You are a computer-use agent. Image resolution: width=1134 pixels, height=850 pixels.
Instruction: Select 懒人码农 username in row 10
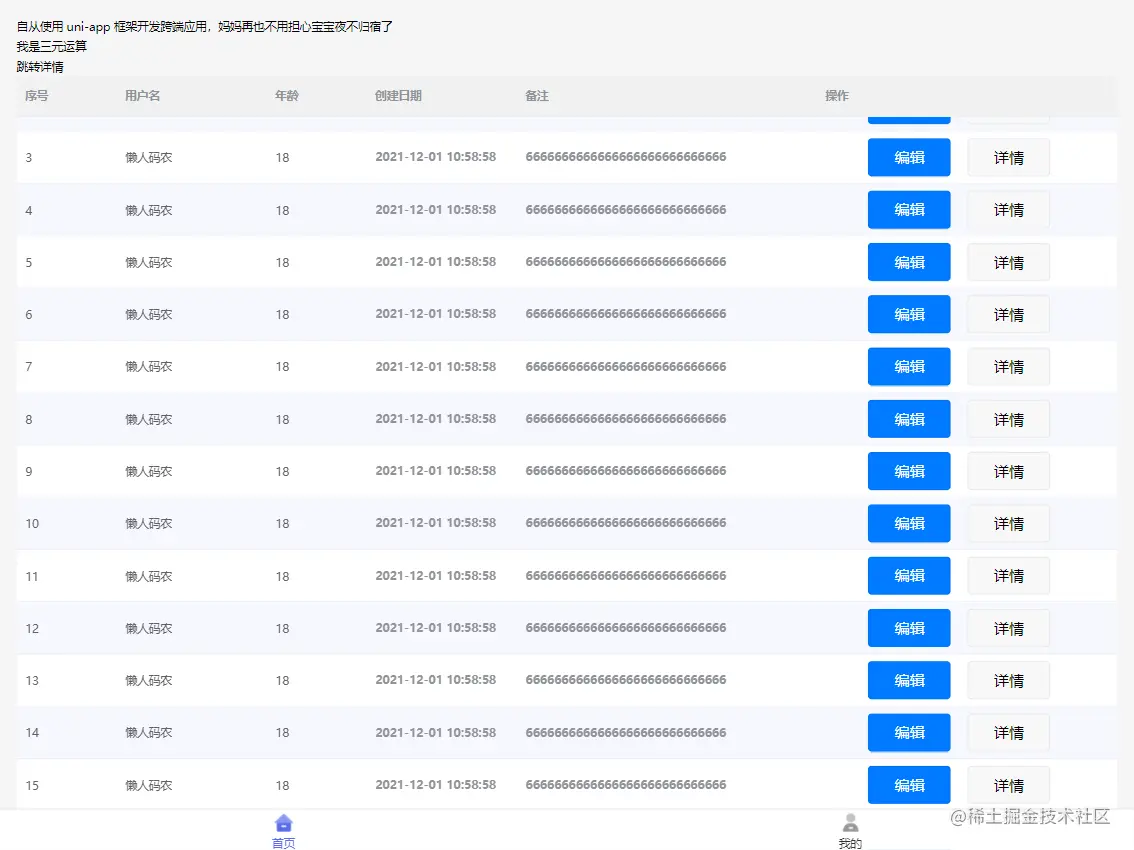pos(148,523)
